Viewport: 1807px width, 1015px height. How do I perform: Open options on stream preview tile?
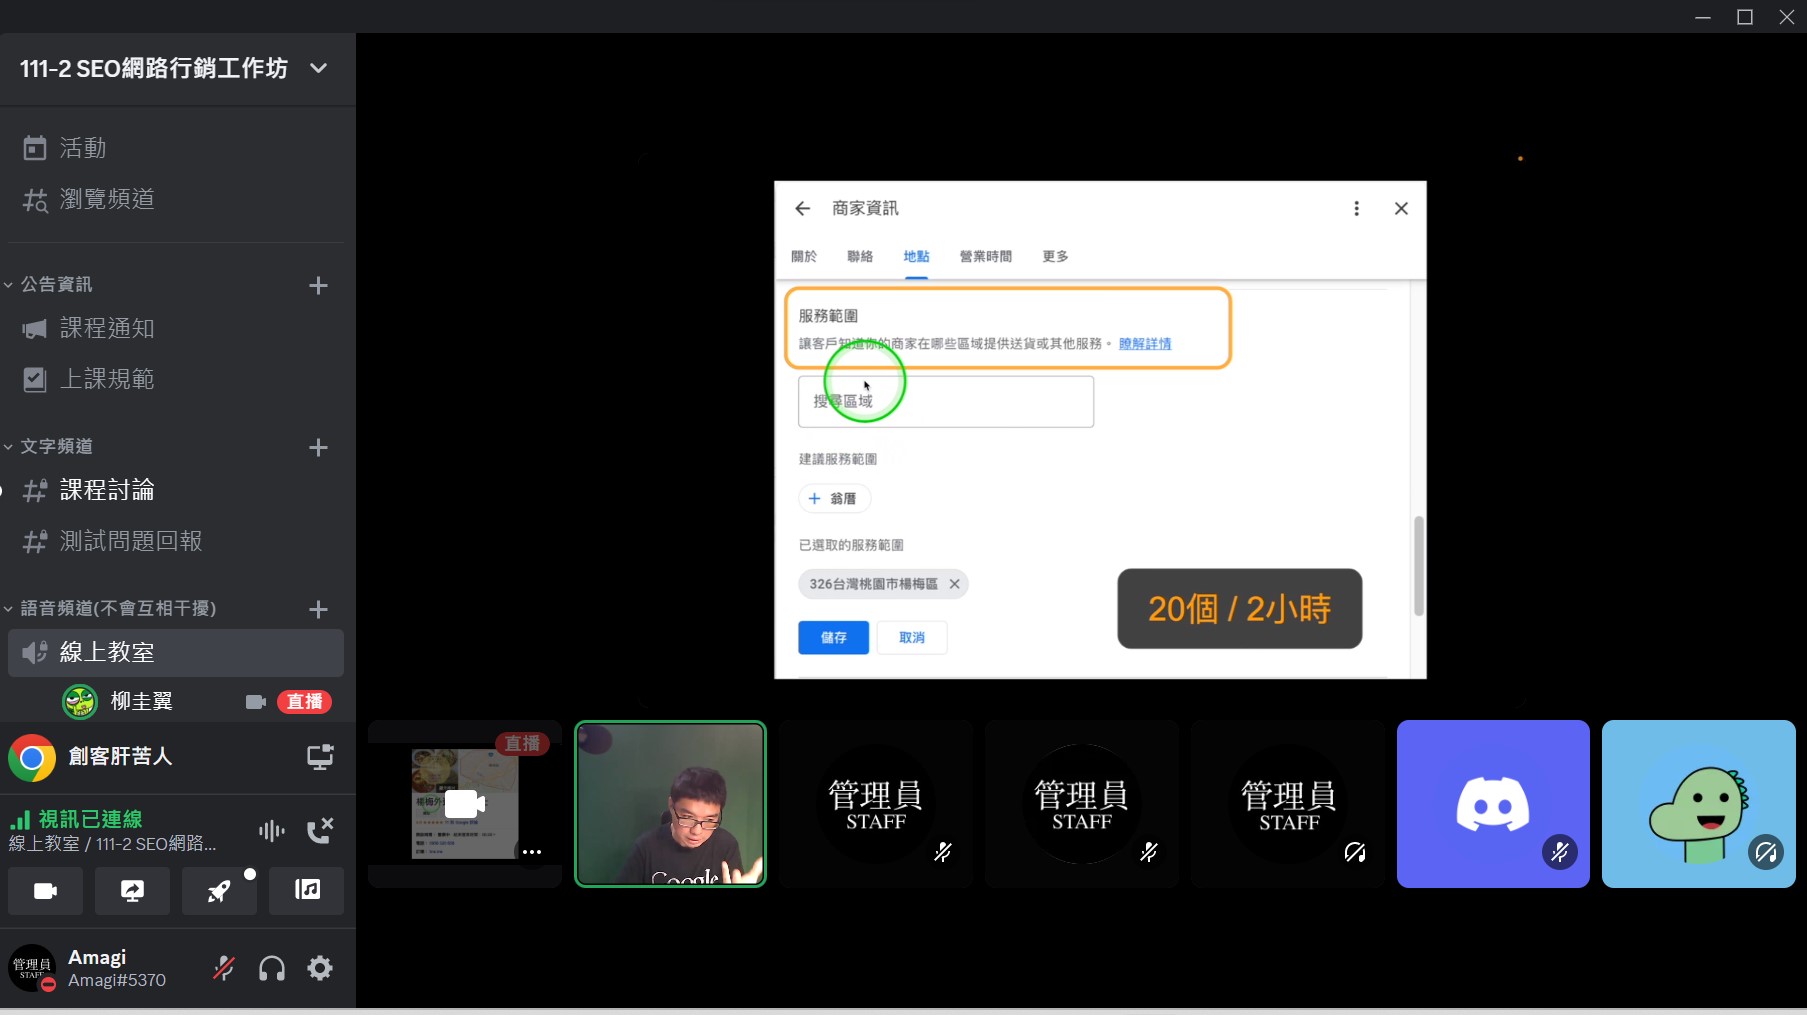532,852
